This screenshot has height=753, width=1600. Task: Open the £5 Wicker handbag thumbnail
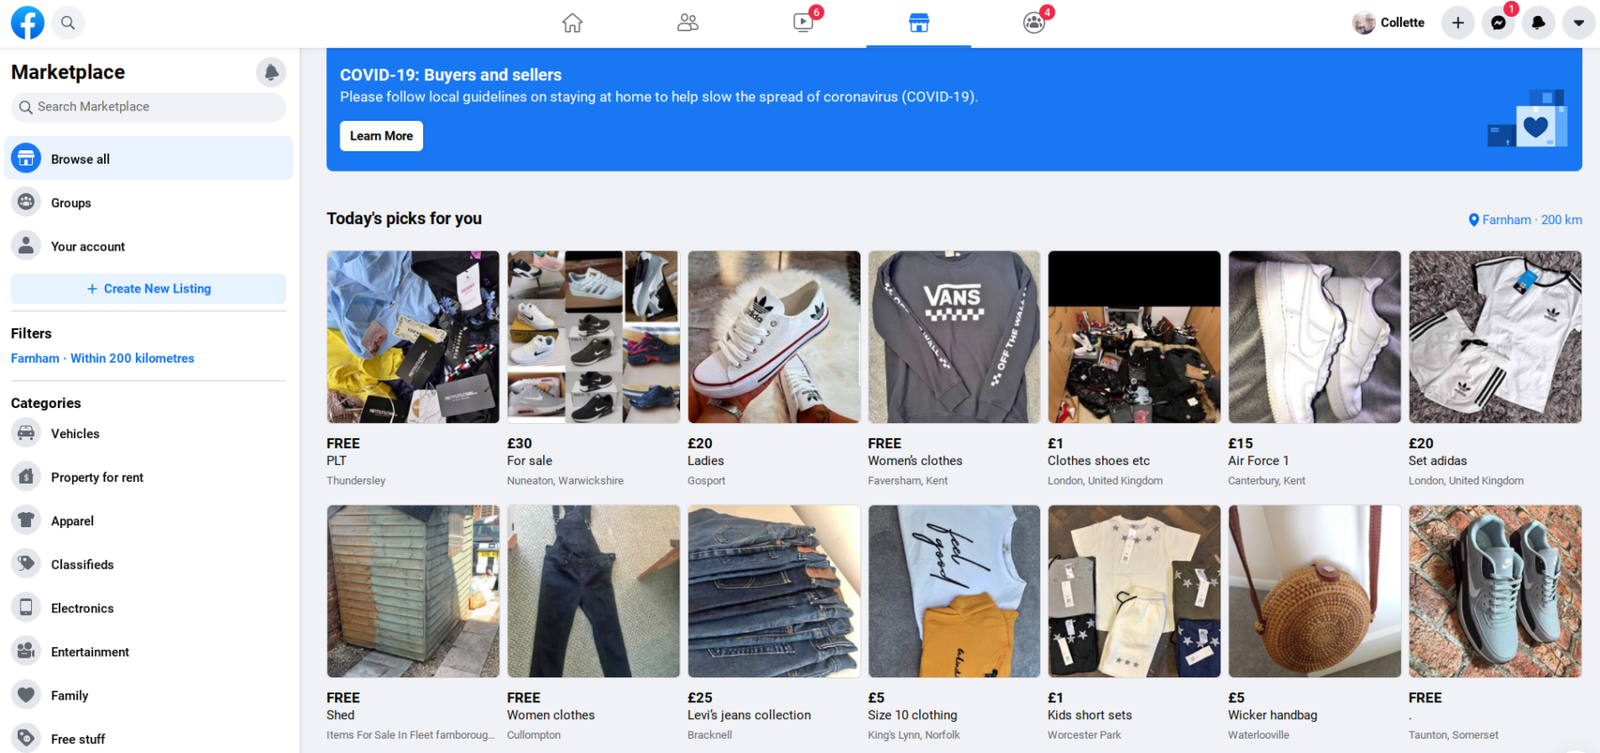point(1315,591)
